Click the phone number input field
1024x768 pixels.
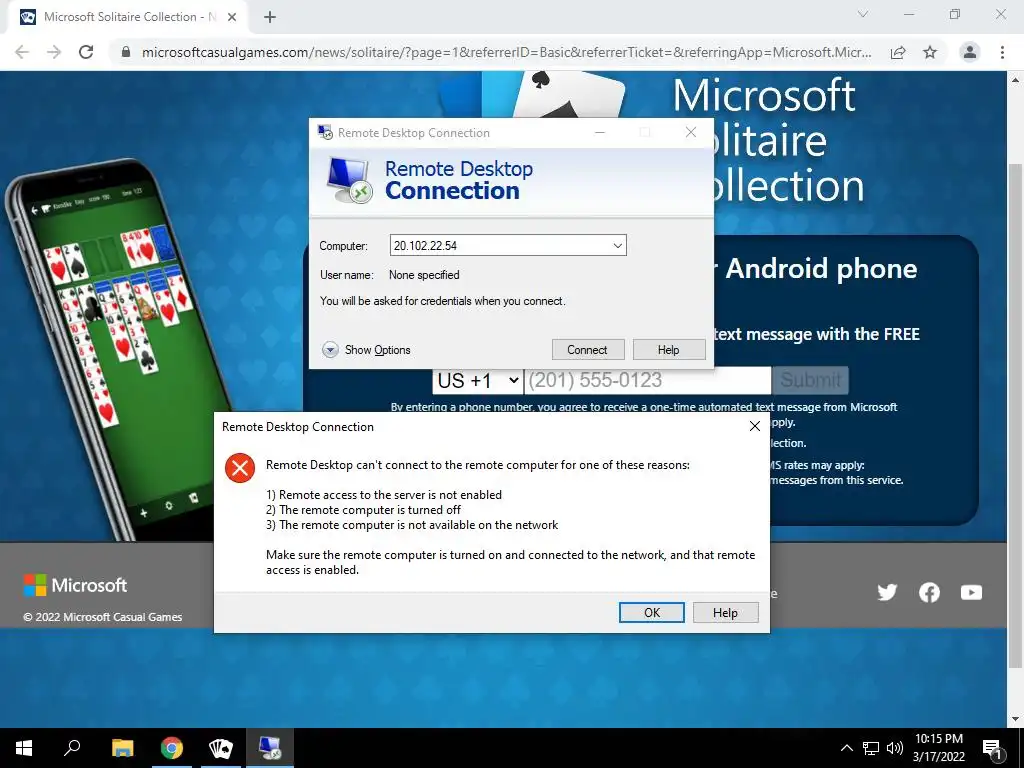[x=647, y=380]
